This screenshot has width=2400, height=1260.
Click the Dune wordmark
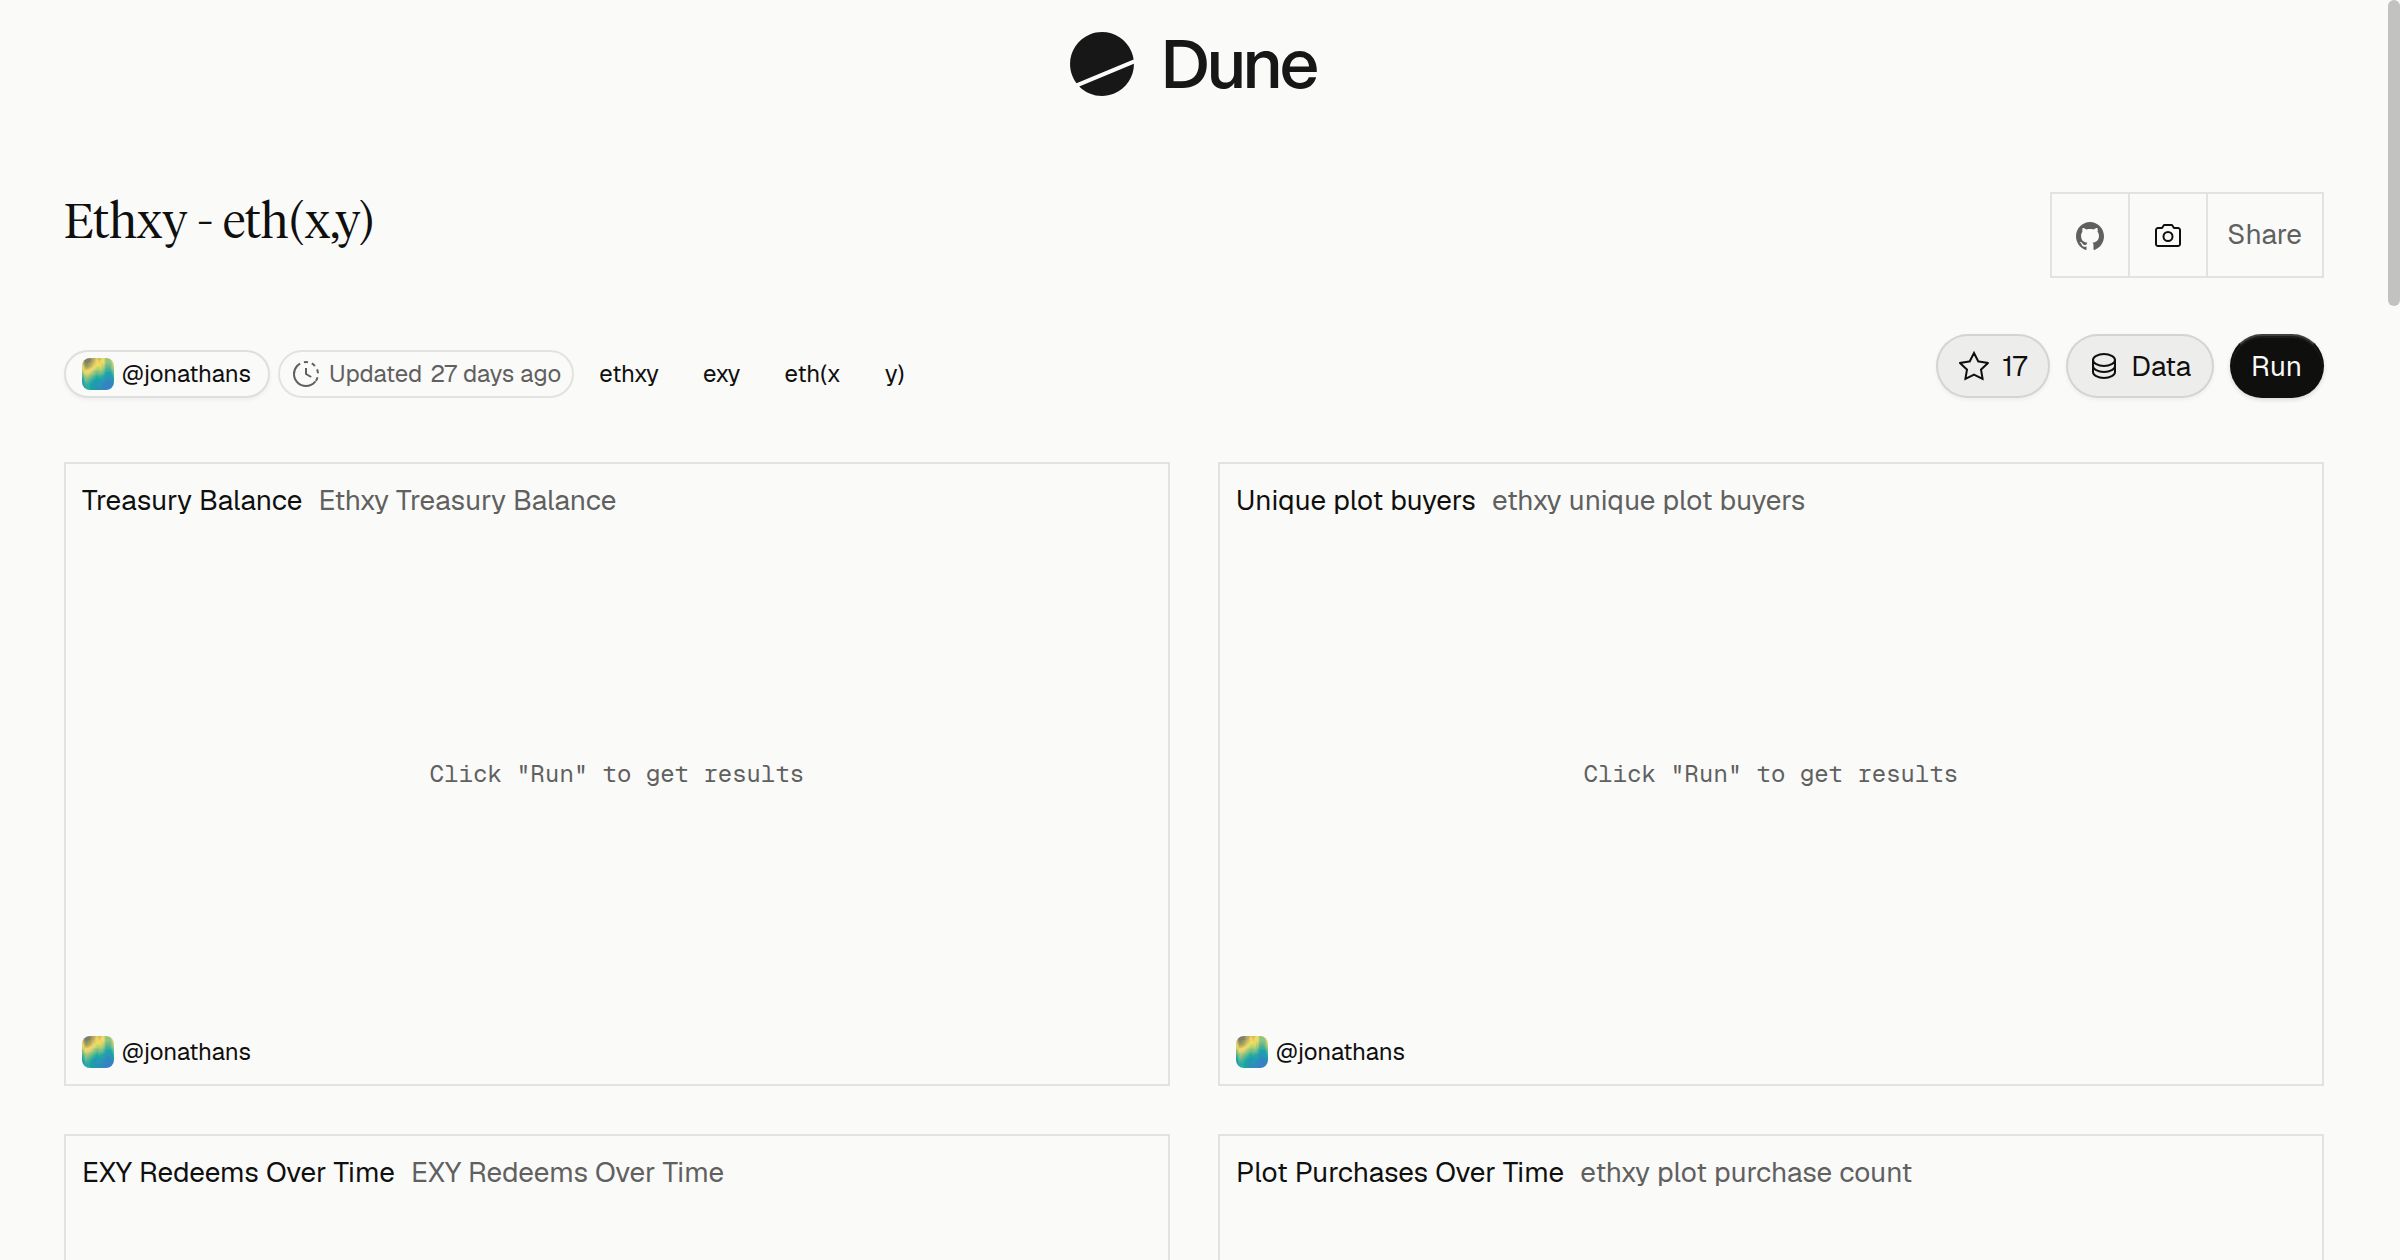tap(1239, 65)
